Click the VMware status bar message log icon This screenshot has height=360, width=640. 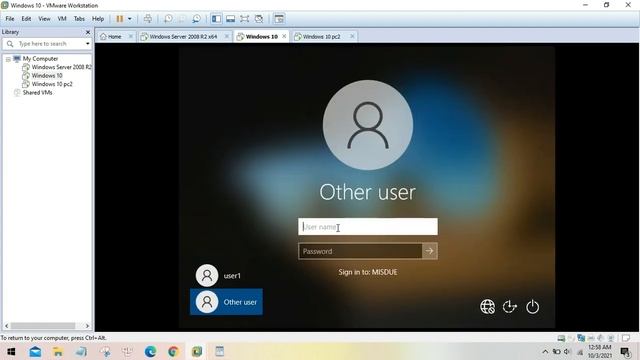click(x=625, y=338)
